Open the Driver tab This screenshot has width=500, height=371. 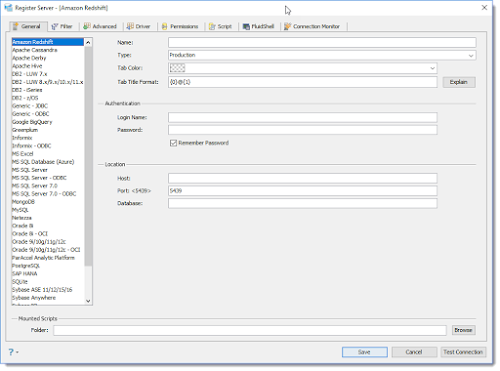click(x=139, y=26)
